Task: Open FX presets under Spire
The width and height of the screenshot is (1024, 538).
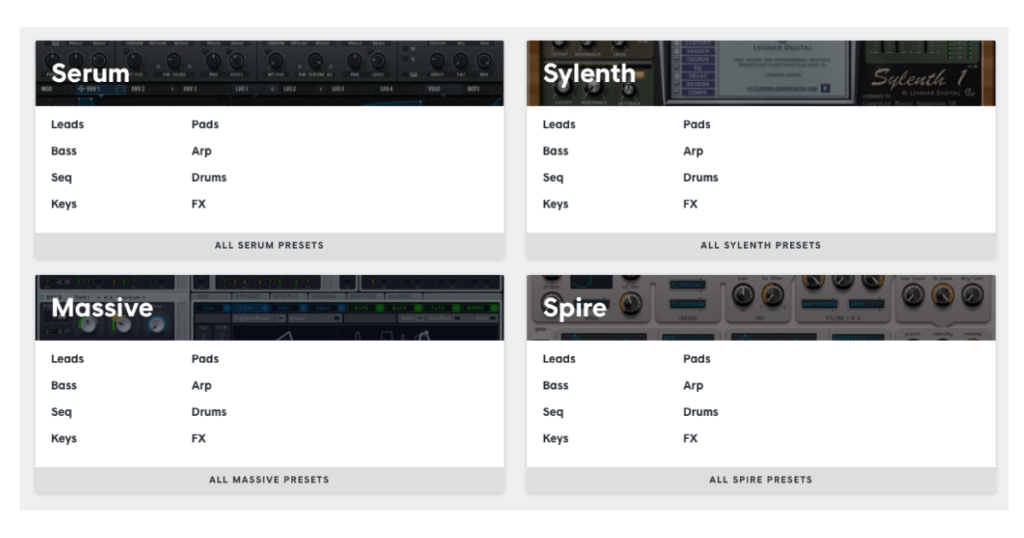Action: [x=690, y=438]
